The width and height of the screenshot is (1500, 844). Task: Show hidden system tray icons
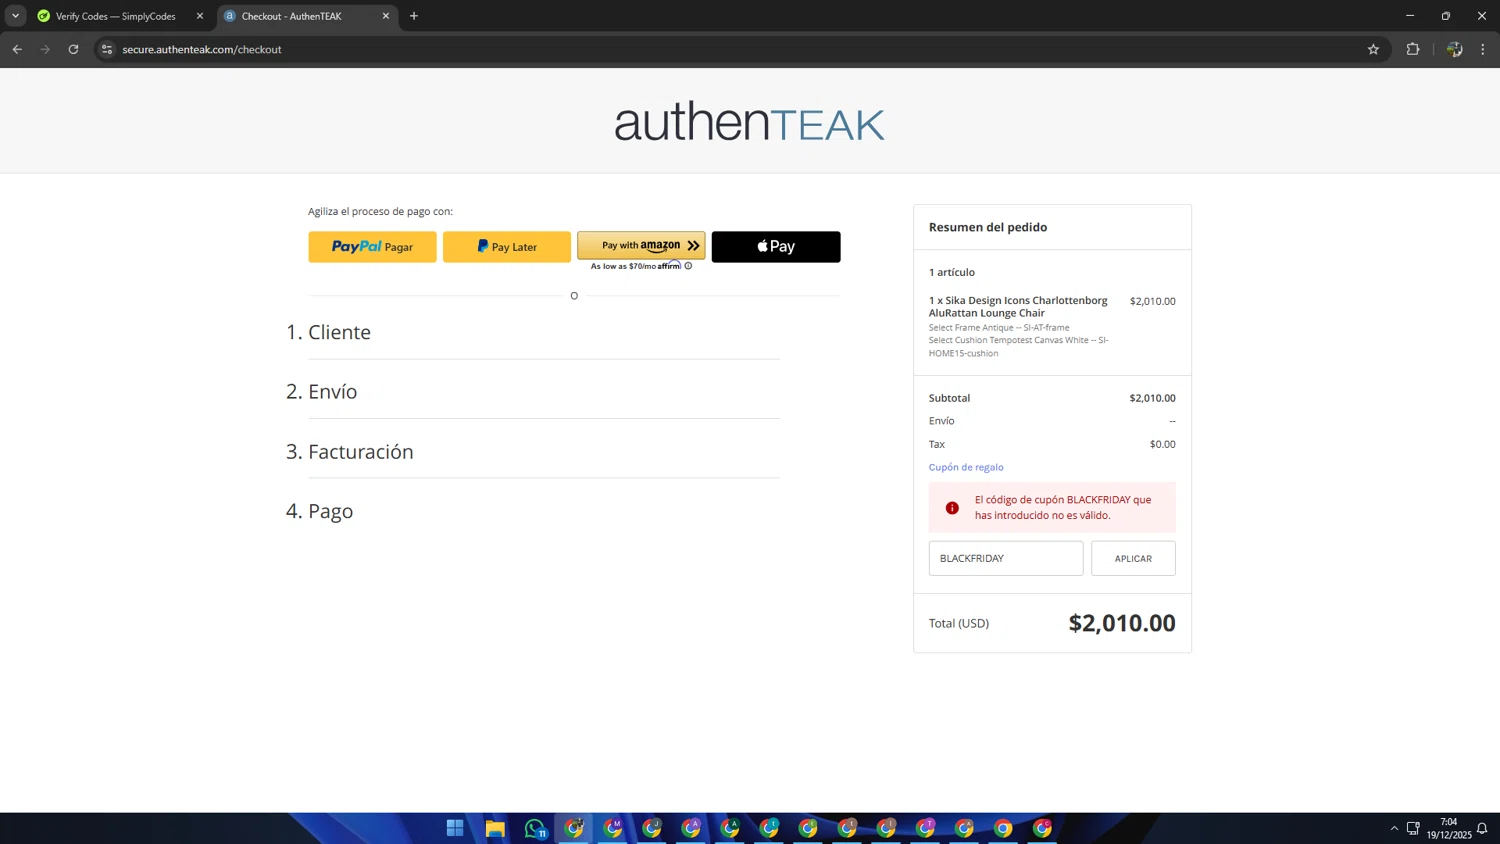[x=1394, y=828]
